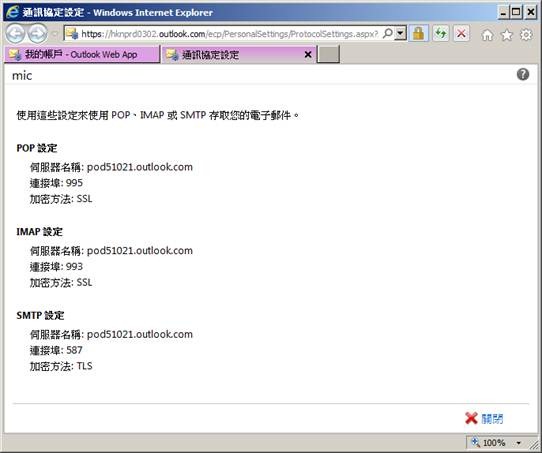The image size is (542, 453).
Task: Open the Tools gear icon
Action: click(526, 35)
